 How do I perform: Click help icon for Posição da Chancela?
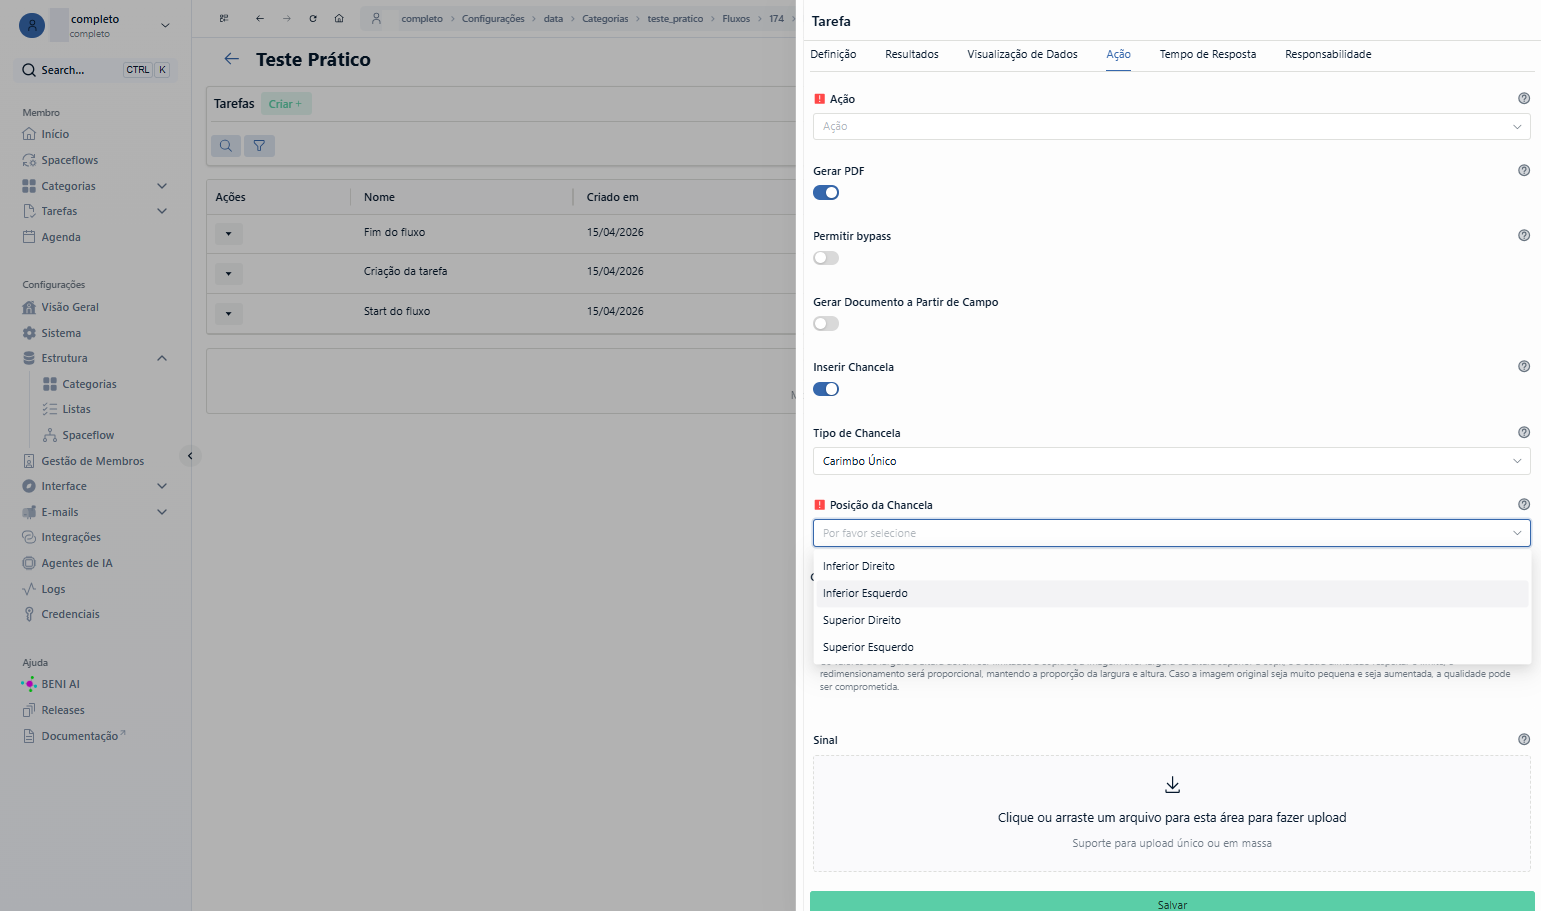[1524, 504]
